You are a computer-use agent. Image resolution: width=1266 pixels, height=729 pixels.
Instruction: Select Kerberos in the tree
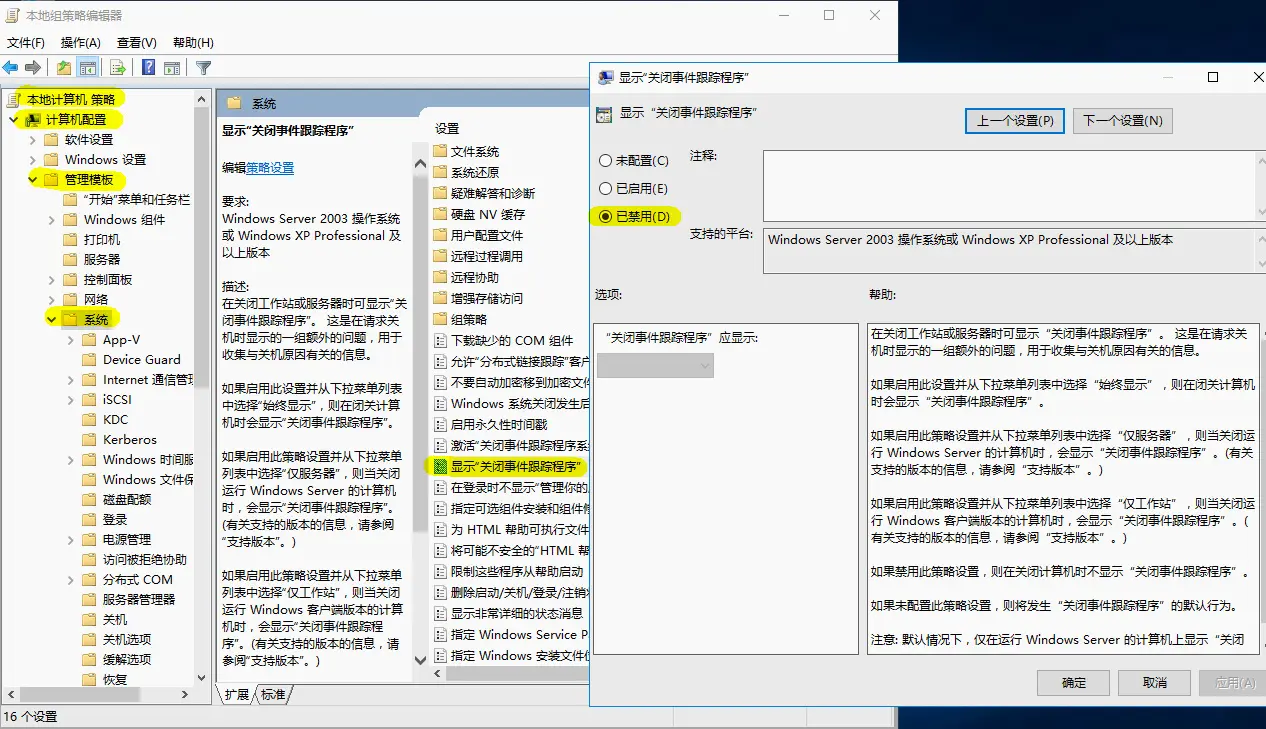(129, 439)
